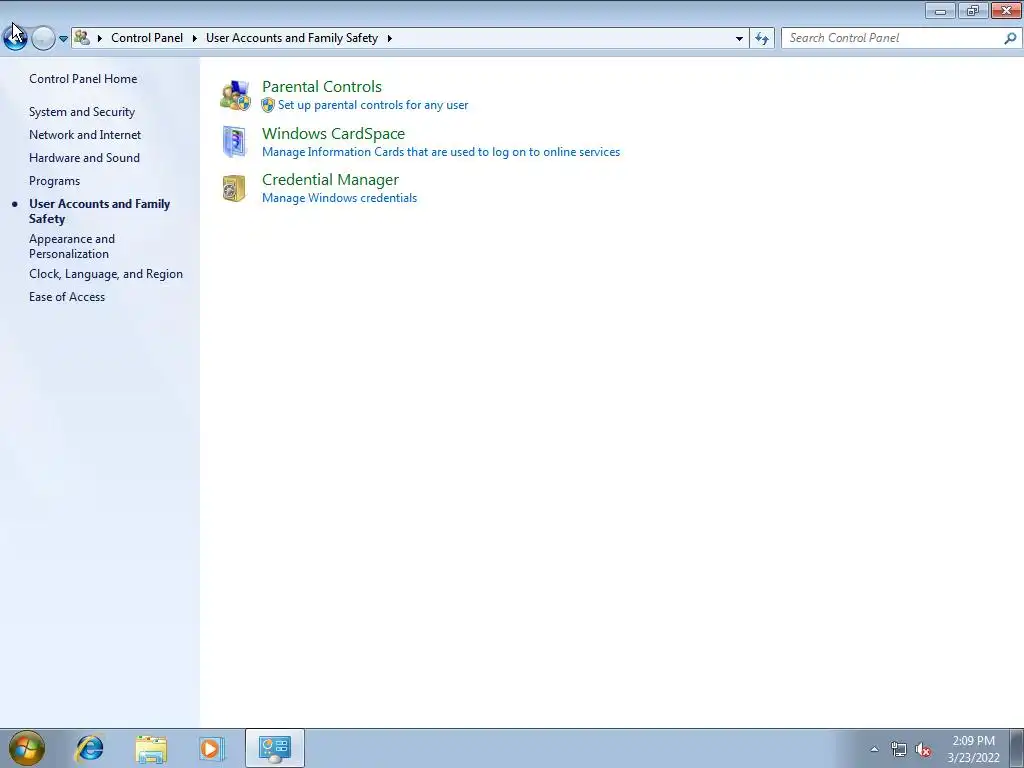Open Network and Internet category

click(85, 135)
